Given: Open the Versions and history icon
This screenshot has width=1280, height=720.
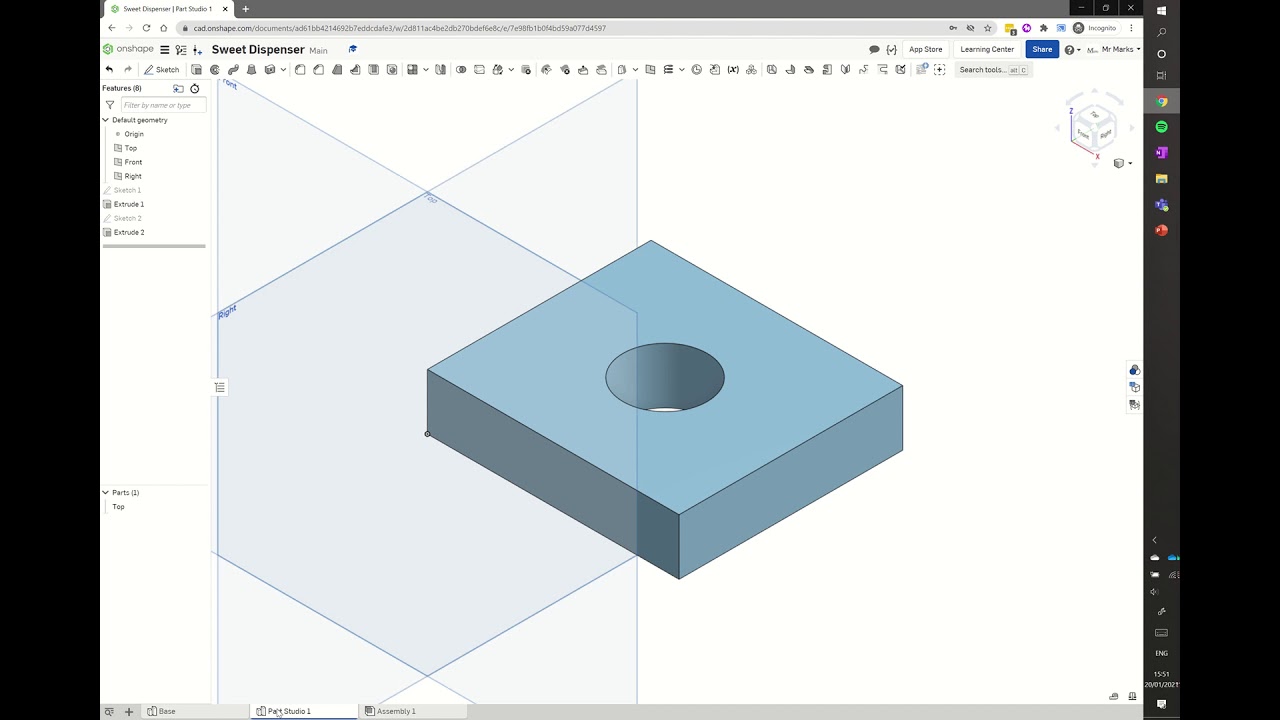Looking at the screenshot, I should coord(181,50).
